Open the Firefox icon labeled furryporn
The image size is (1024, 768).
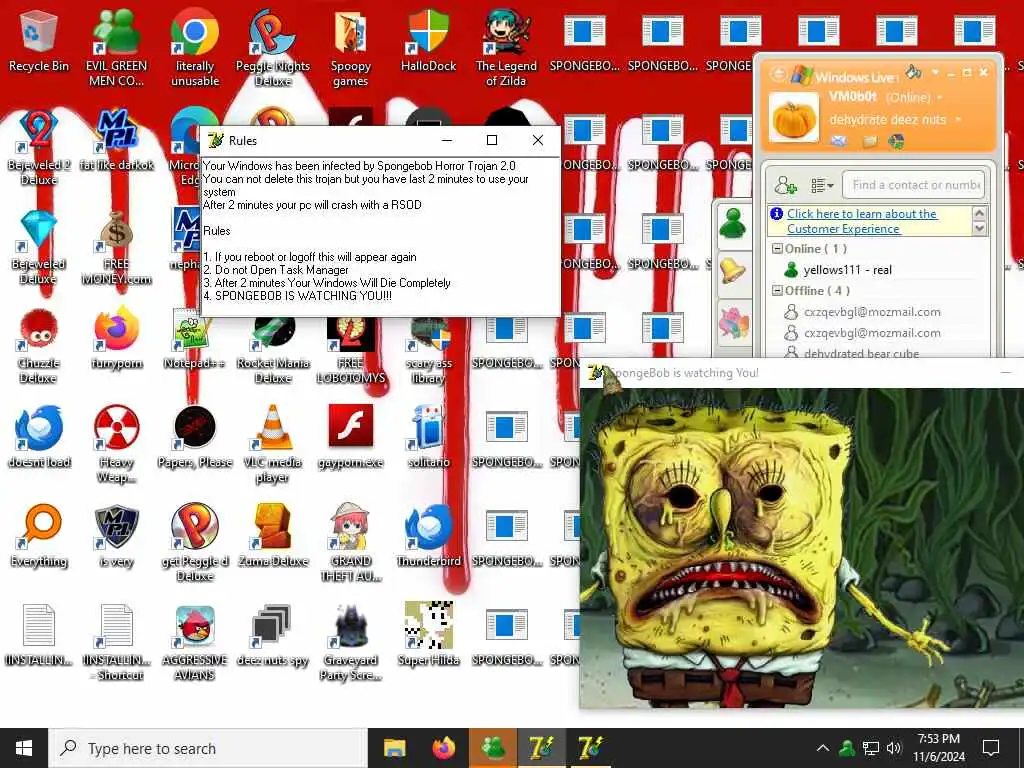point(116,340)
